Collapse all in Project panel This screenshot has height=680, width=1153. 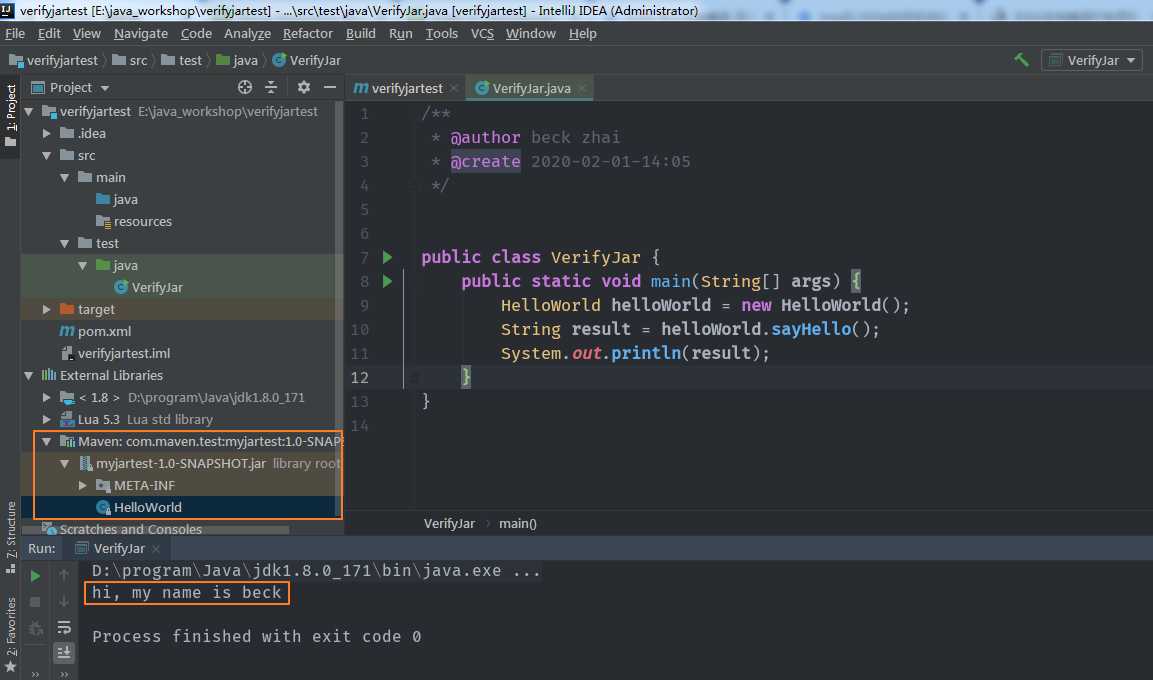click(271, 87)
